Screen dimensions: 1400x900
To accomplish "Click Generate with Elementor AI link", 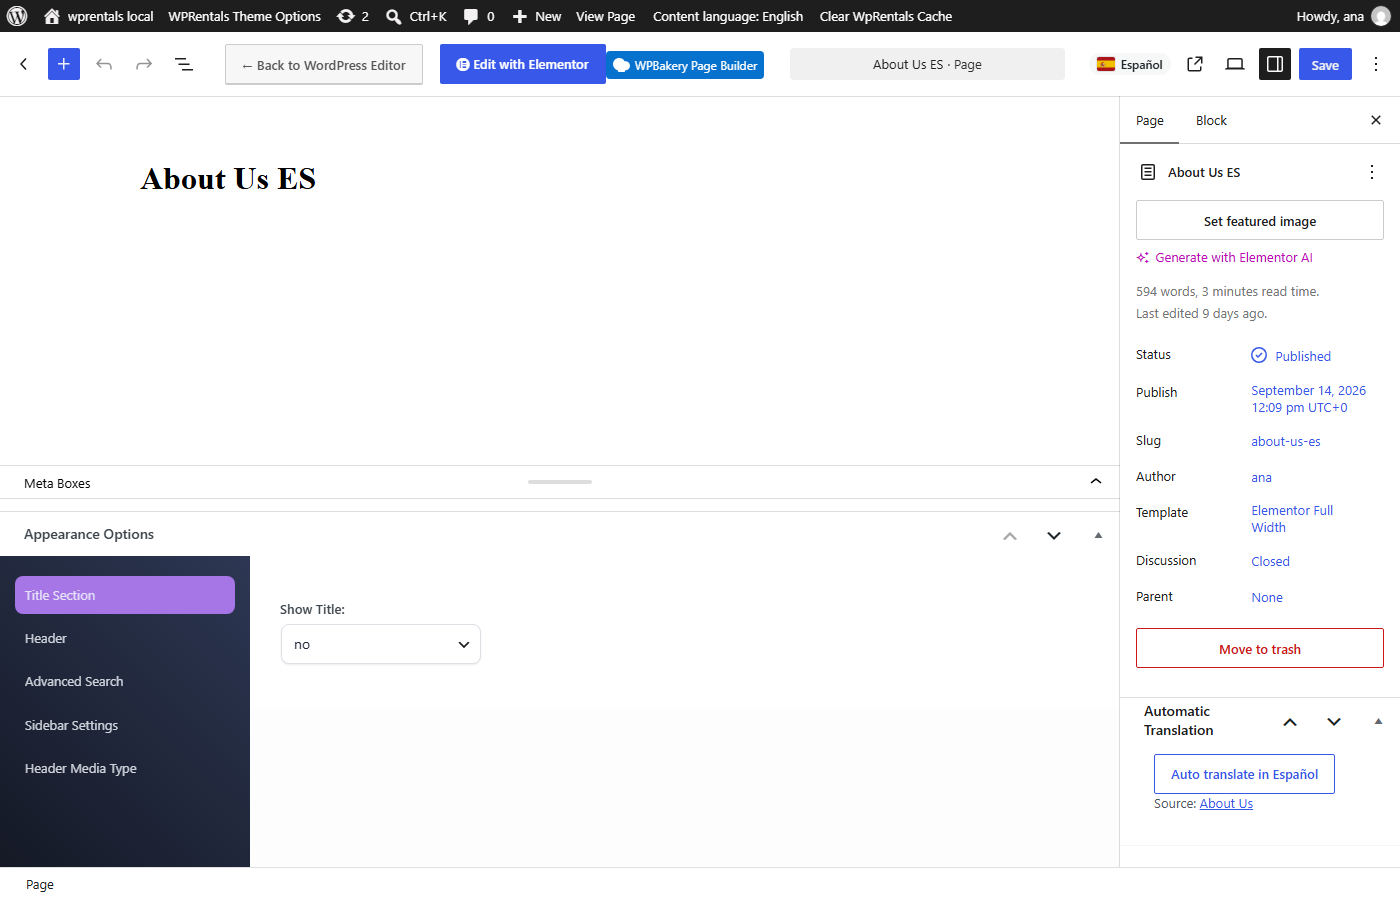I will coord(1225,257).
